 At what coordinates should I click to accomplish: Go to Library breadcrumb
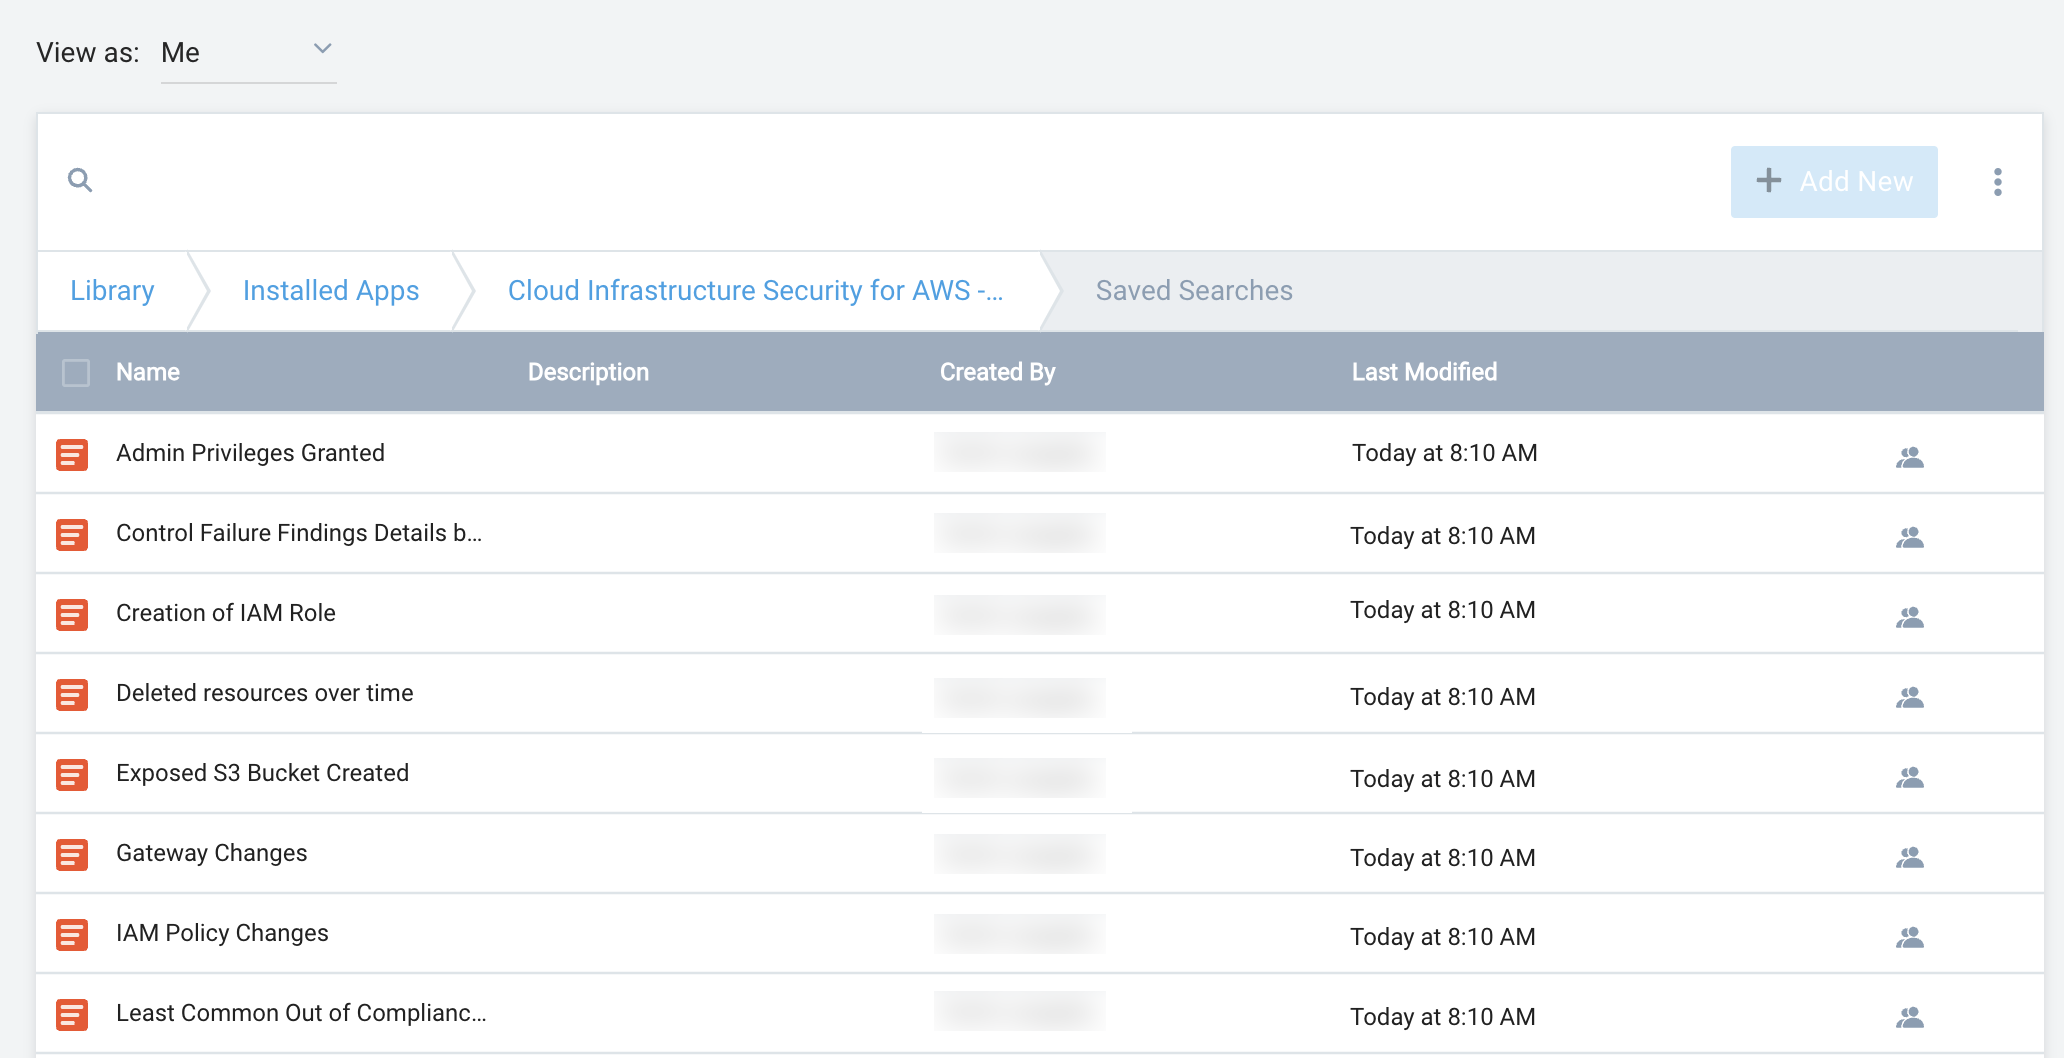[x=112, y=291]
